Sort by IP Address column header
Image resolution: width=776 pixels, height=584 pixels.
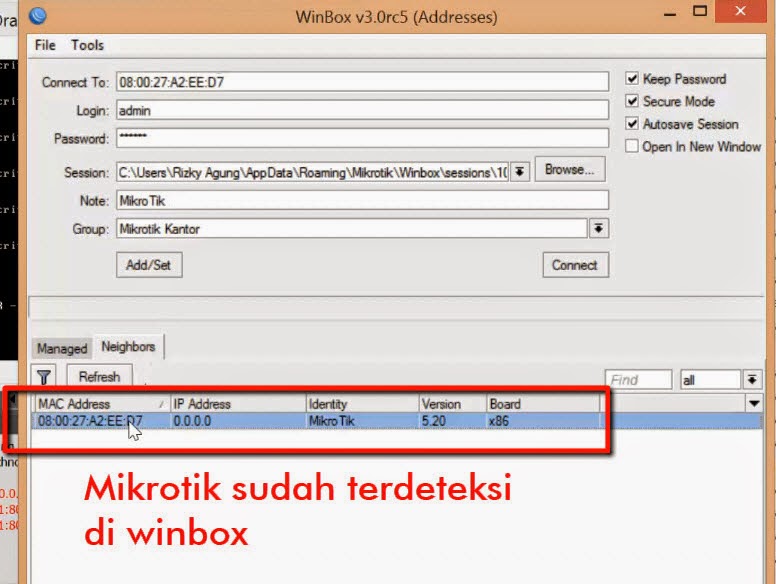[x=238, y=404]
